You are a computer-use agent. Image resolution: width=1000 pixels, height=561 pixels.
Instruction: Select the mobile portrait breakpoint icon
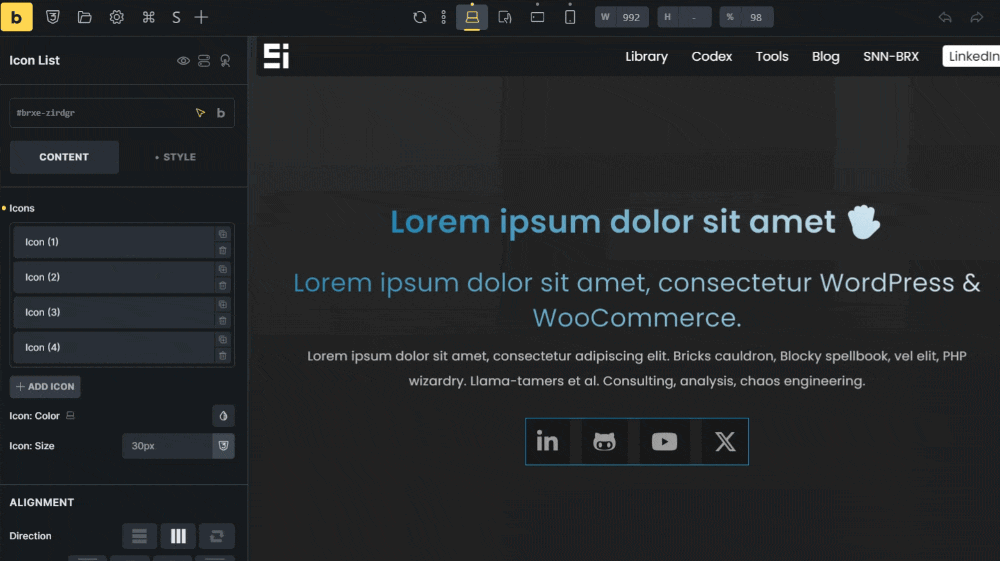click(570, 17)
